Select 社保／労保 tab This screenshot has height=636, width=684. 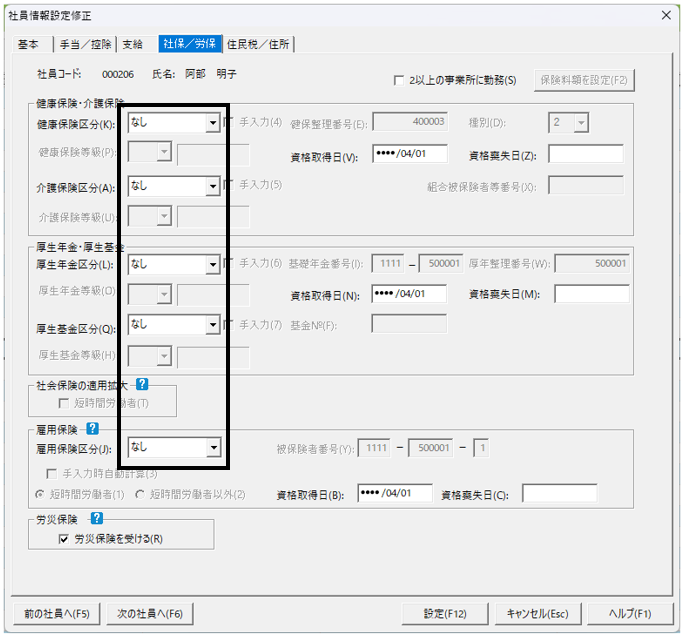(x=190, y=44)
